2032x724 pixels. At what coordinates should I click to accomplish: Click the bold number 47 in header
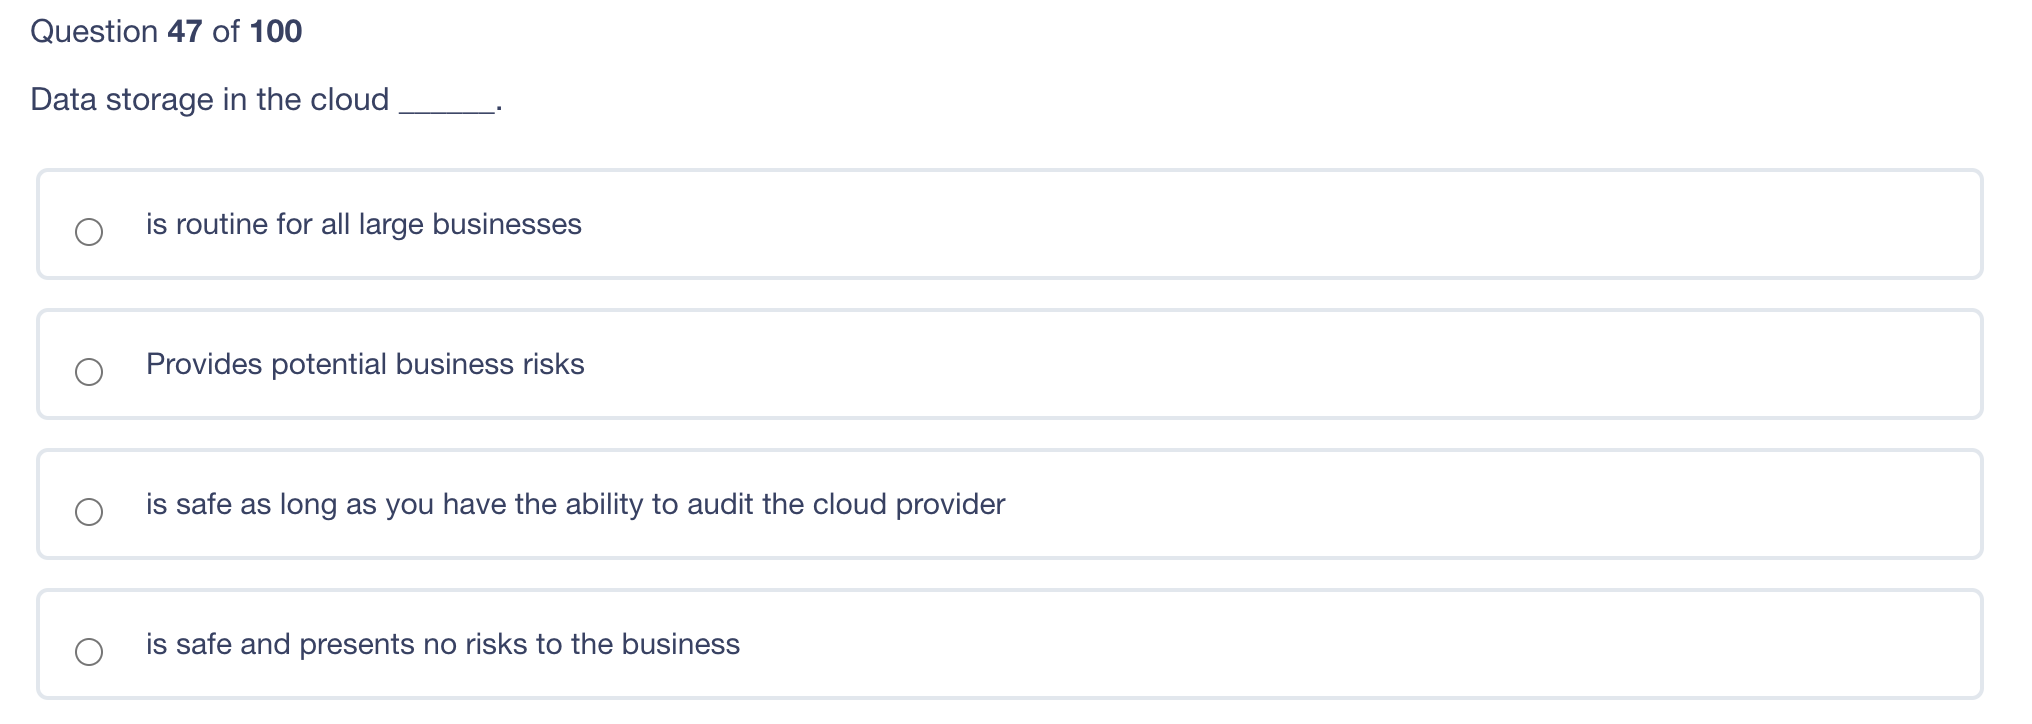tap(185, 31)
